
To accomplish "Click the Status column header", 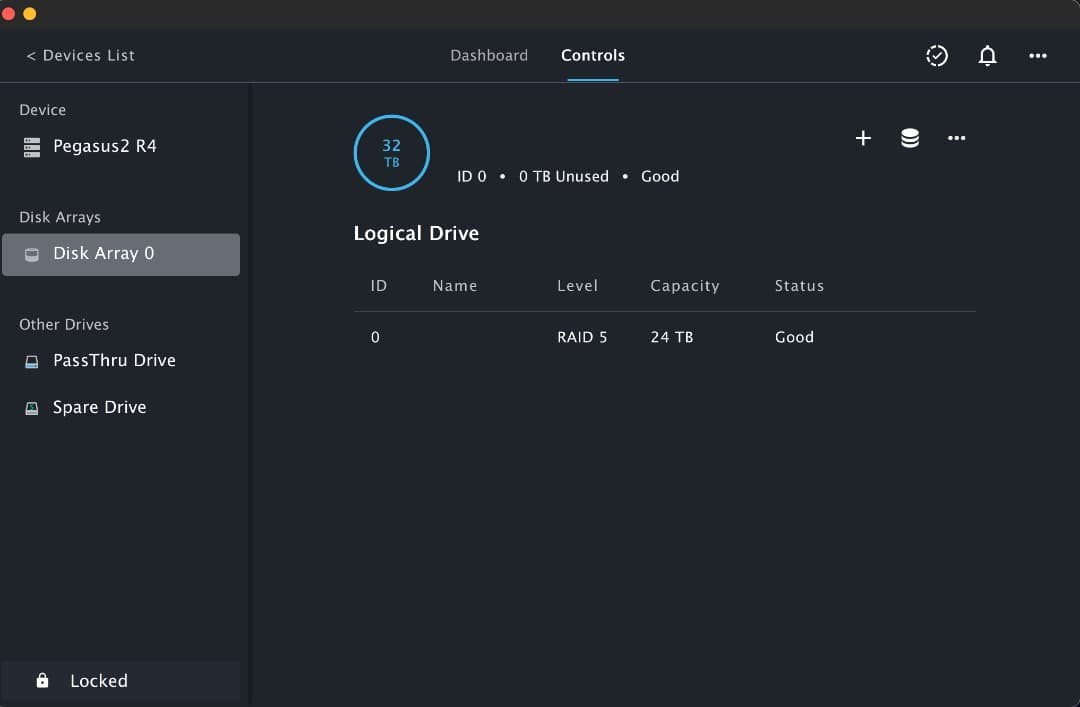I will point(798,285).
